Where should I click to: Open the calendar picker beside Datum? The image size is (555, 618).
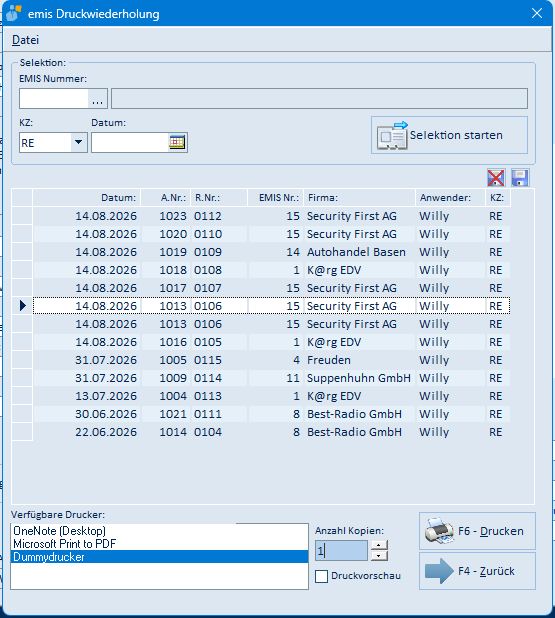click(177, 142)
